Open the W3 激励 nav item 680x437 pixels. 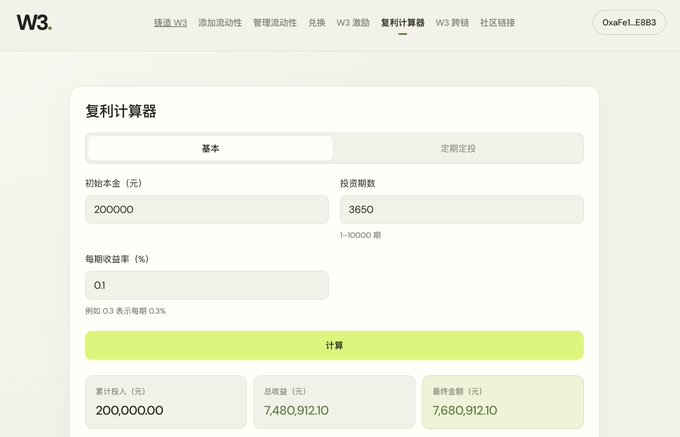(353, 23)
